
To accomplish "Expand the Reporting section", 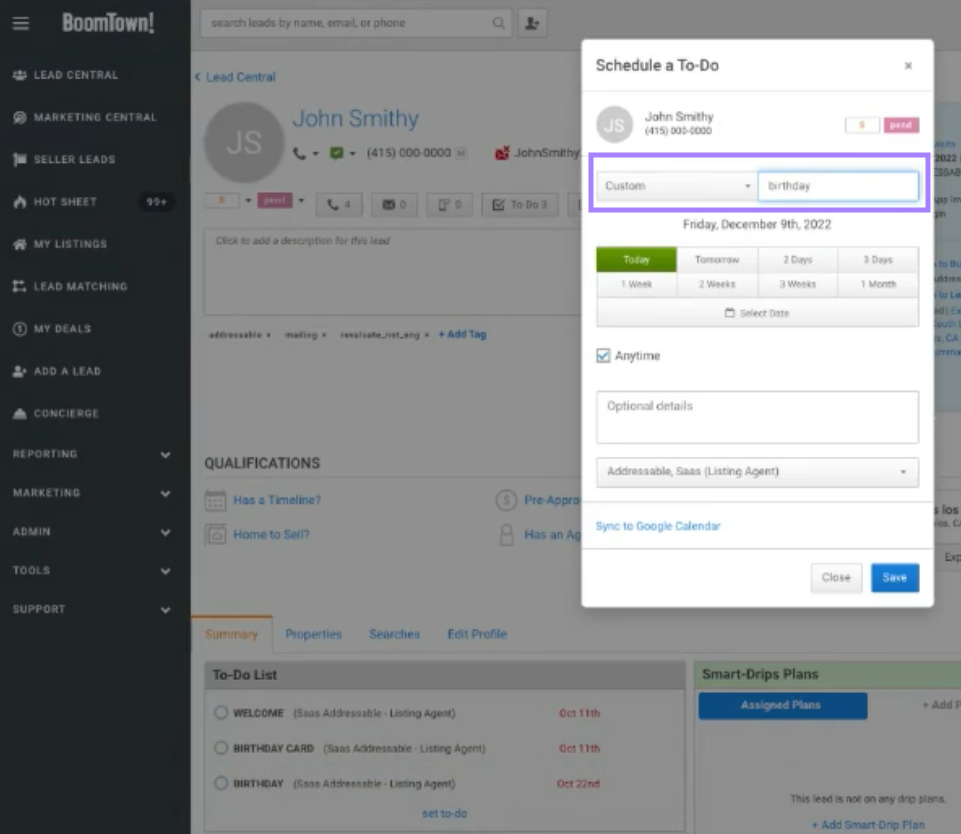I will pyautogui.click(x=92, y=454).
